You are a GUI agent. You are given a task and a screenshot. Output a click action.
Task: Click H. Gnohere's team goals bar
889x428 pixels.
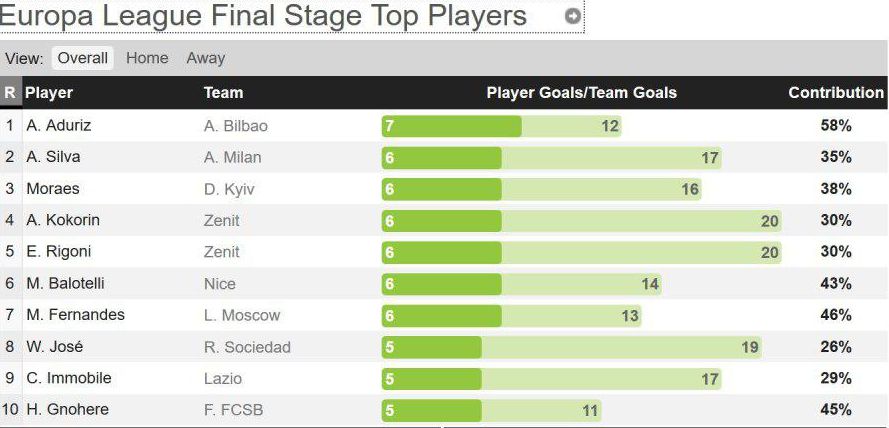tap(542, 410)
